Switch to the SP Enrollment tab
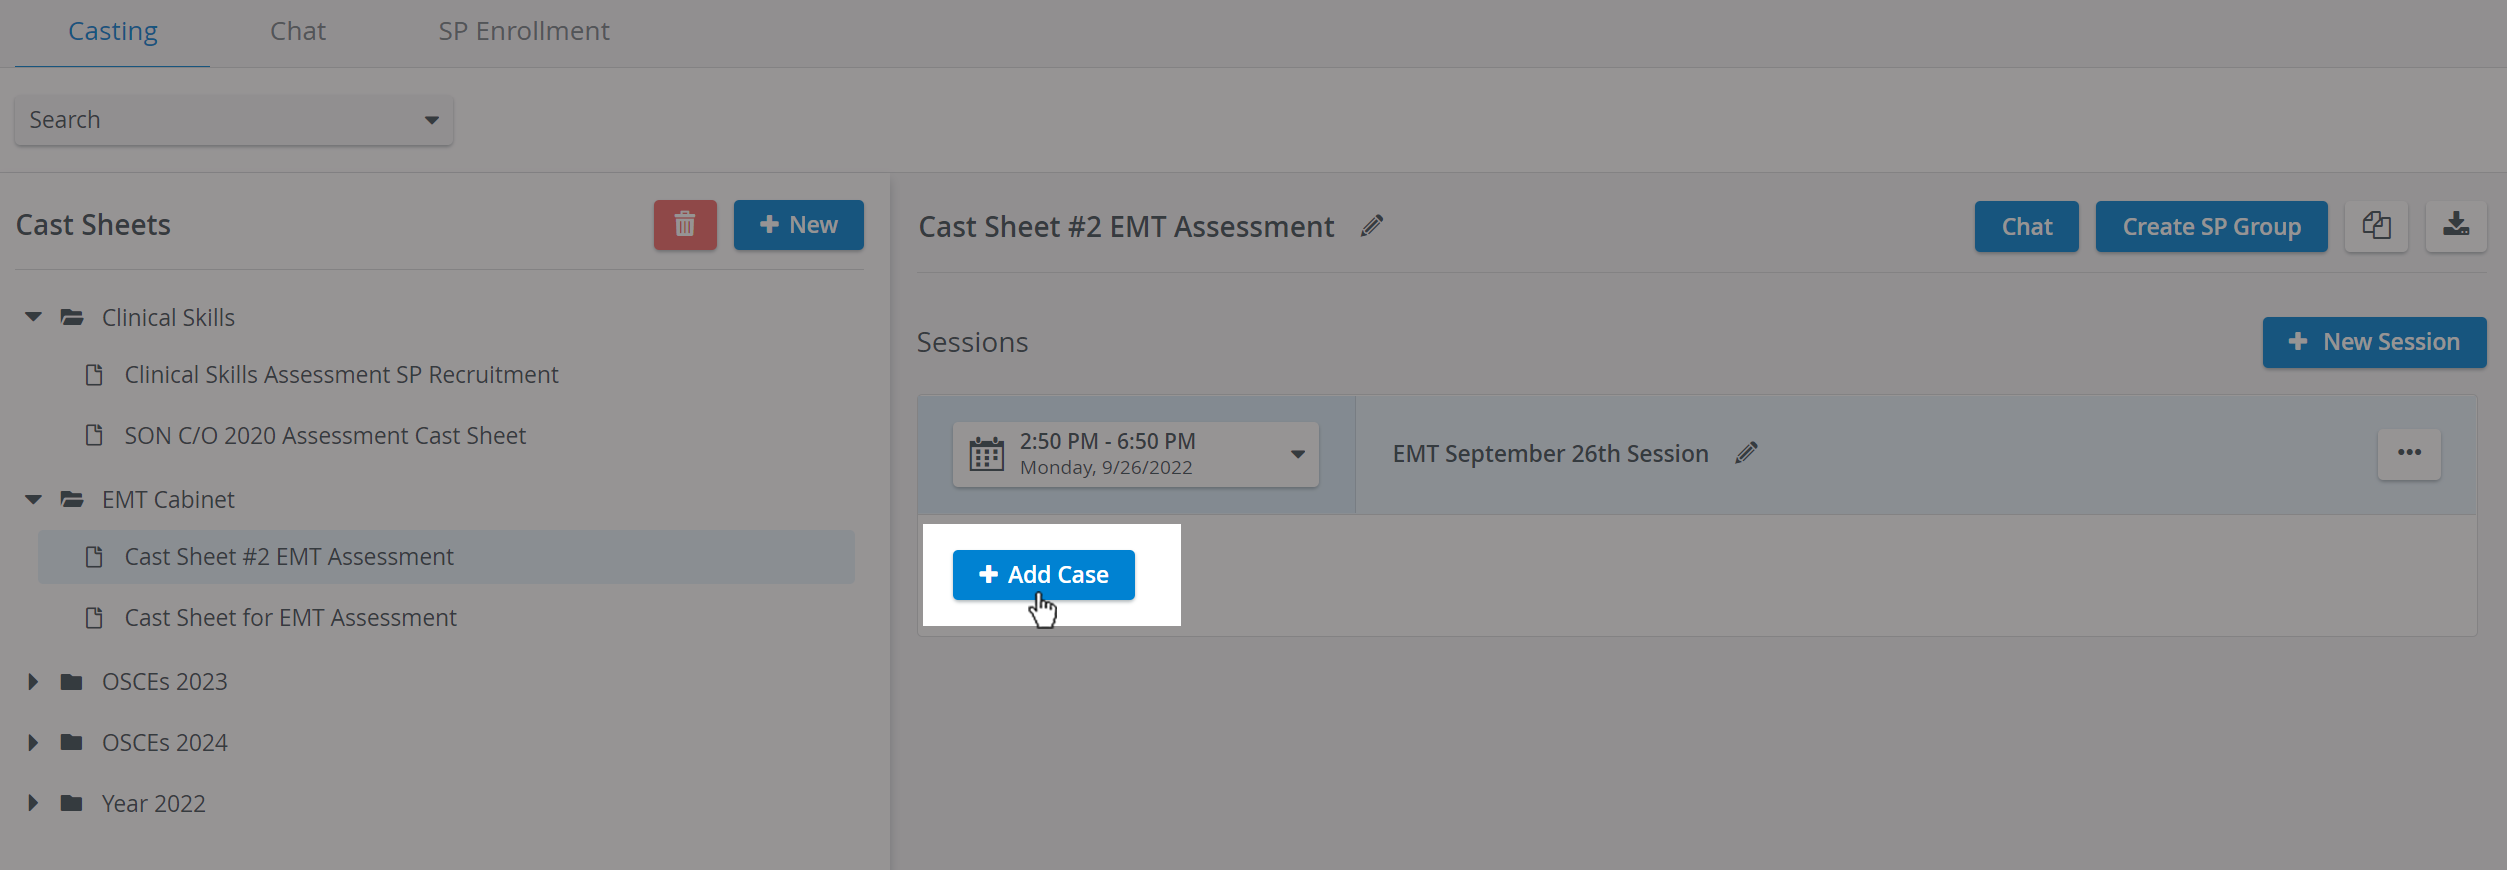Viewport: 2507px width, 870px height. tap(524, 32)
